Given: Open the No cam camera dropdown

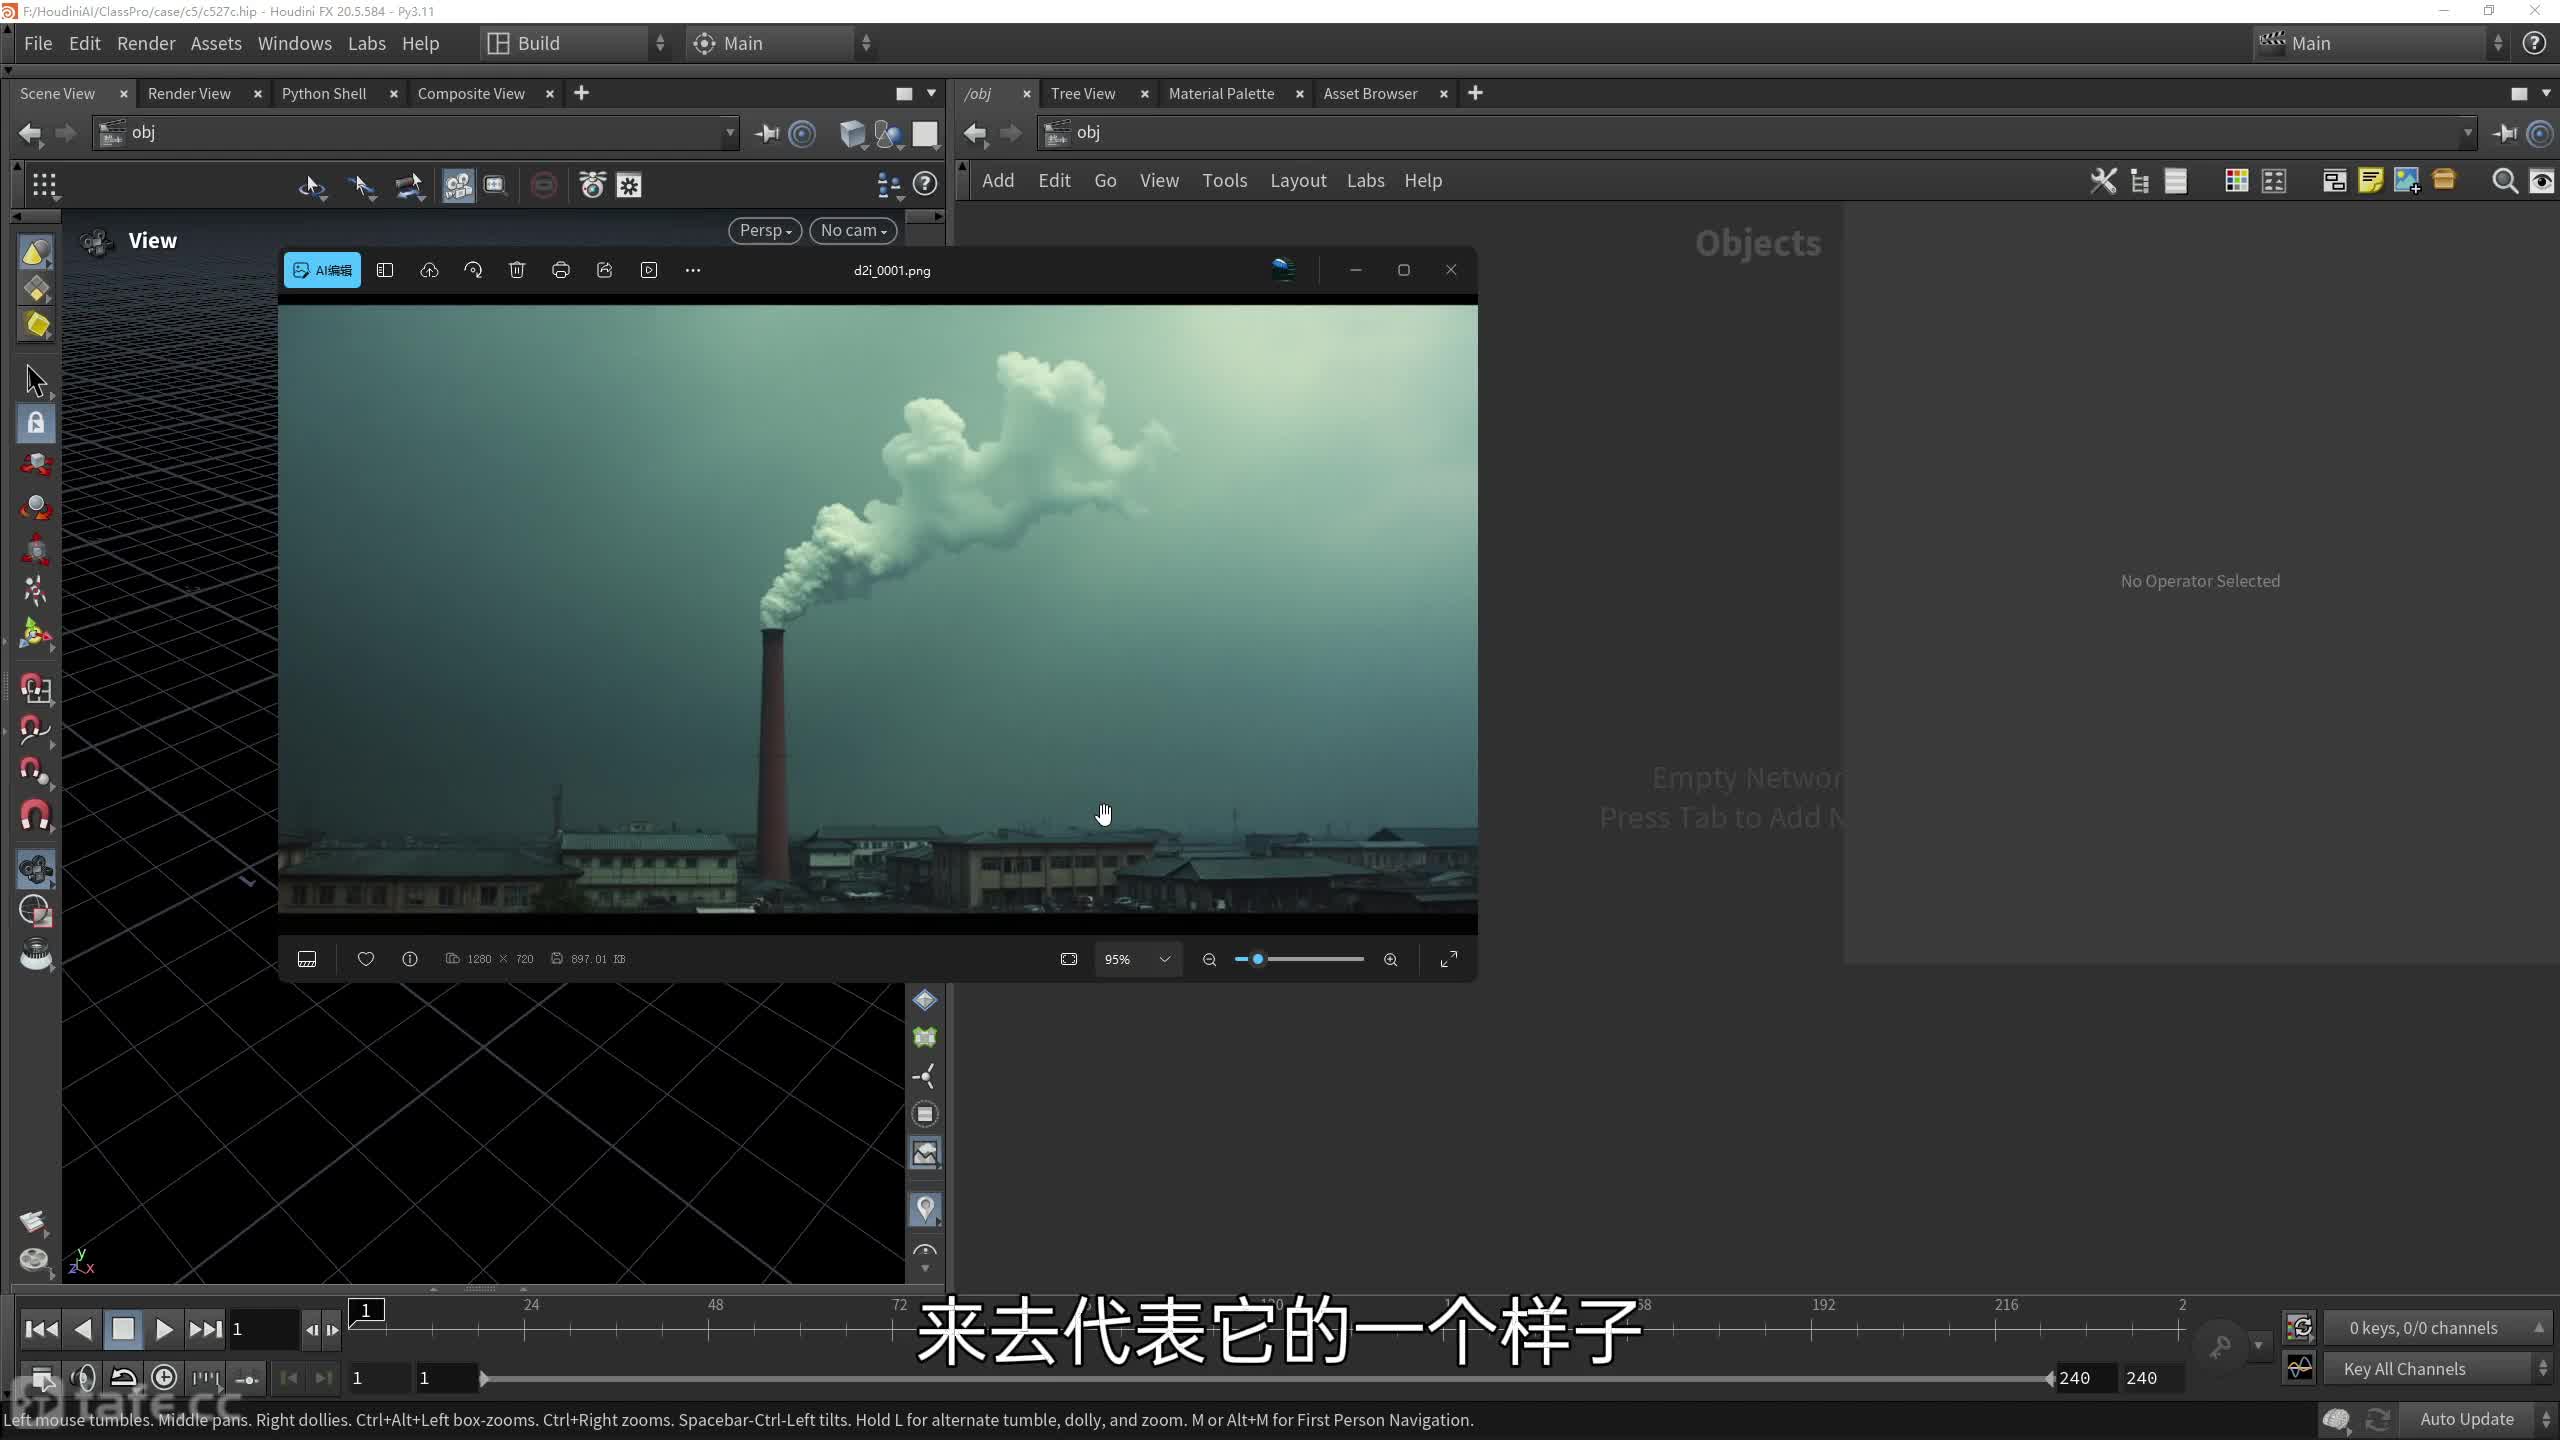Looking at the screenshot, I should click(853, 230).
